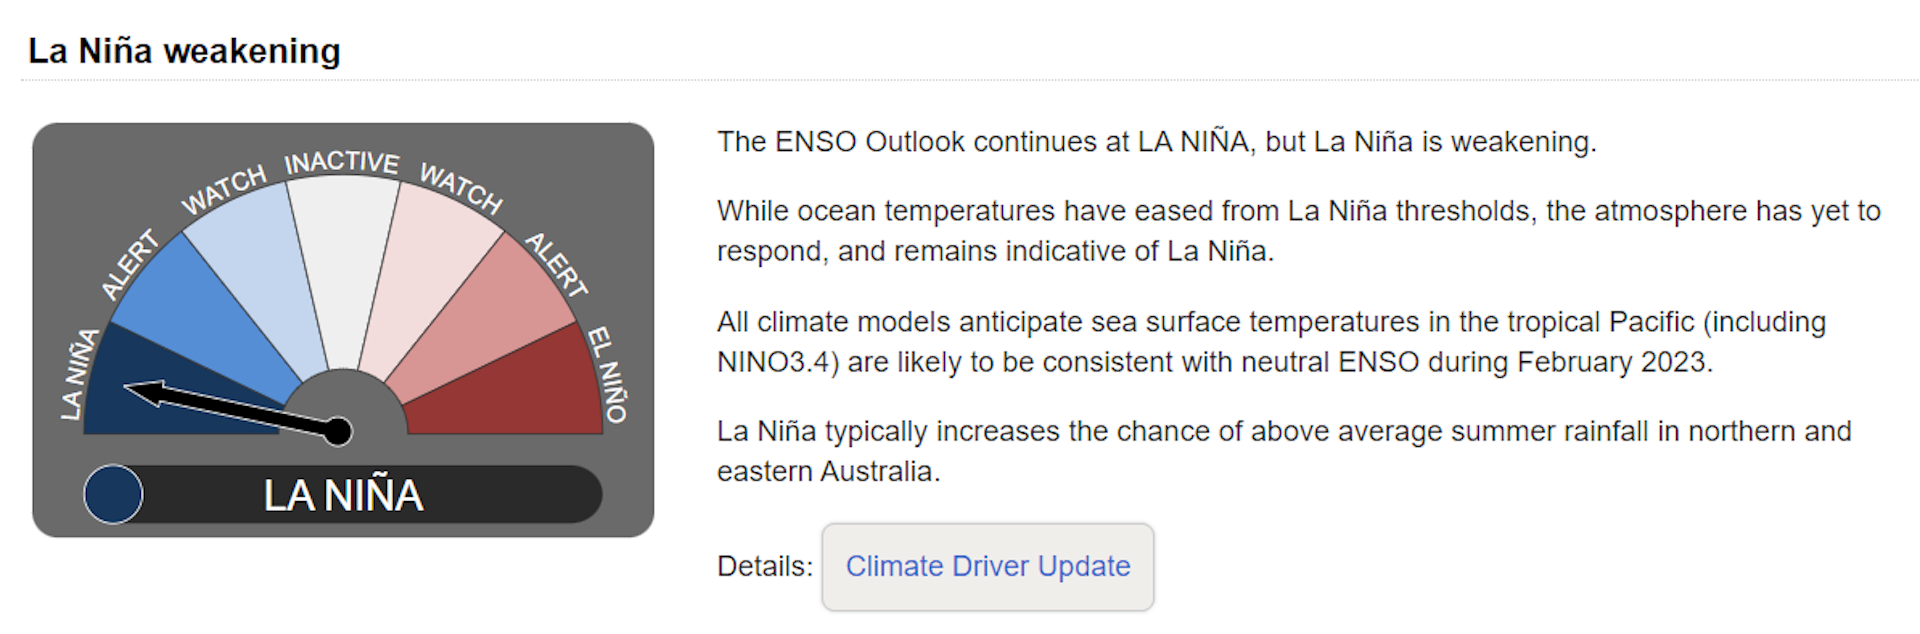The height and width of the screenshot is (634, 1920).
Task: Click the black arrowhead of the gauge needle
Action: (x=143, y=393)
